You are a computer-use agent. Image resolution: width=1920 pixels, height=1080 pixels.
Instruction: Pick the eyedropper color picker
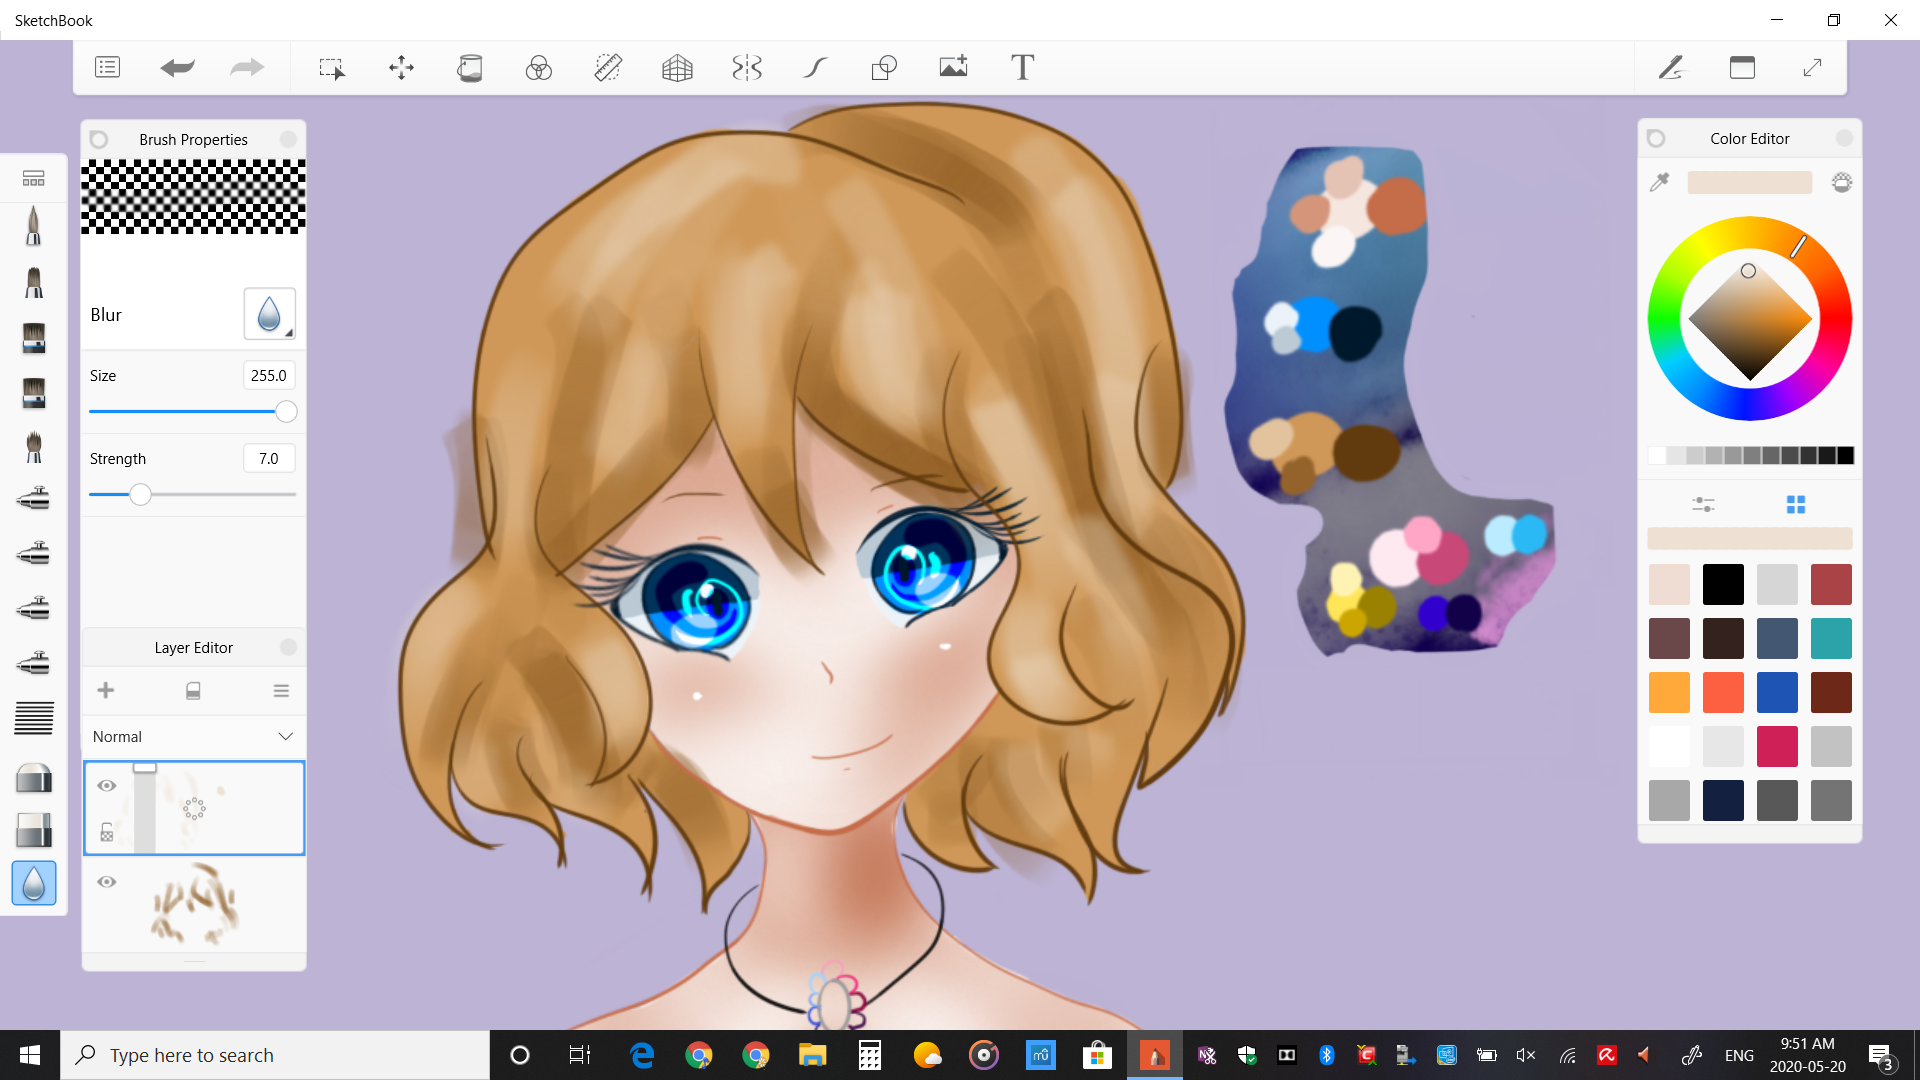(x=1659, y=182)
